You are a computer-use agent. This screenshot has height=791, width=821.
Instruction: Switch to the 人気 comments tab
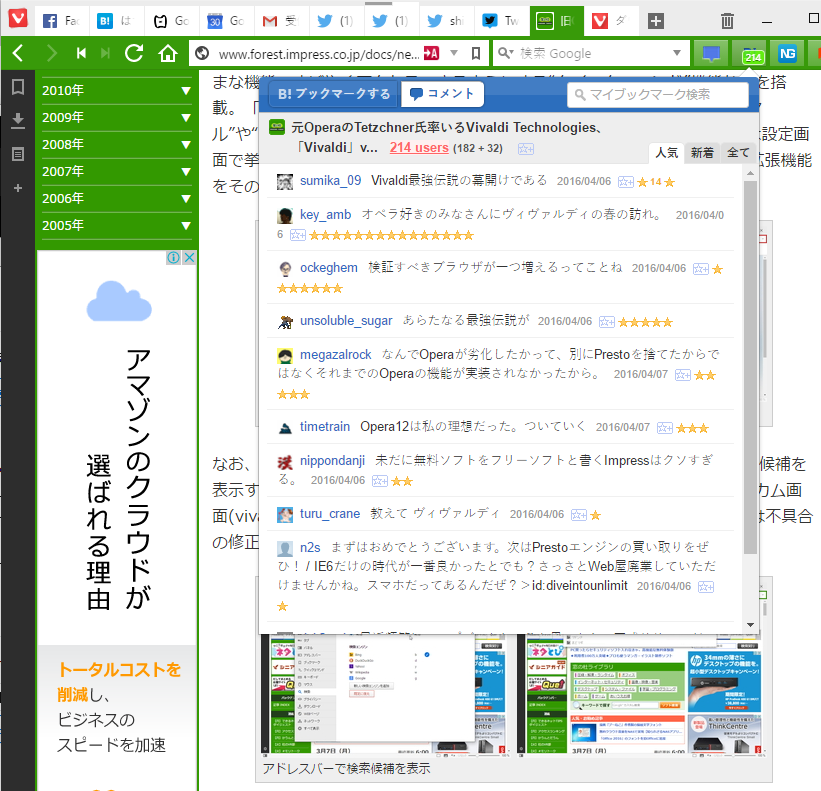click(x=667, y=152)
